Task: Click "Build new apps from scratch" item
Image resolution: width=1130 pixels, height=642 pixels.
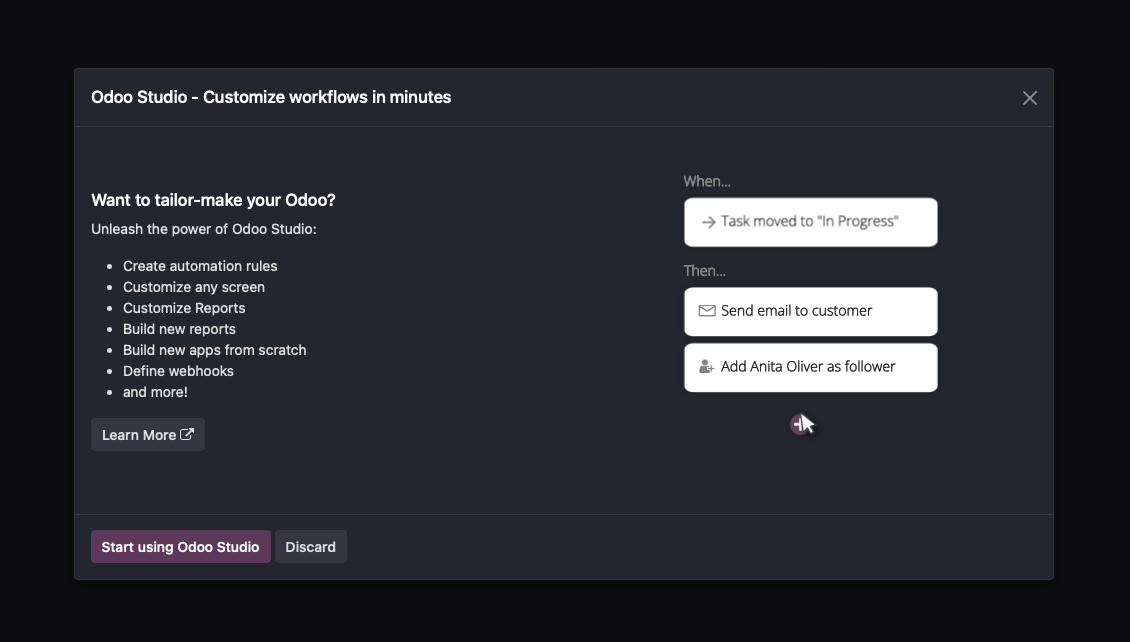Action: click(x=214, y=350)
